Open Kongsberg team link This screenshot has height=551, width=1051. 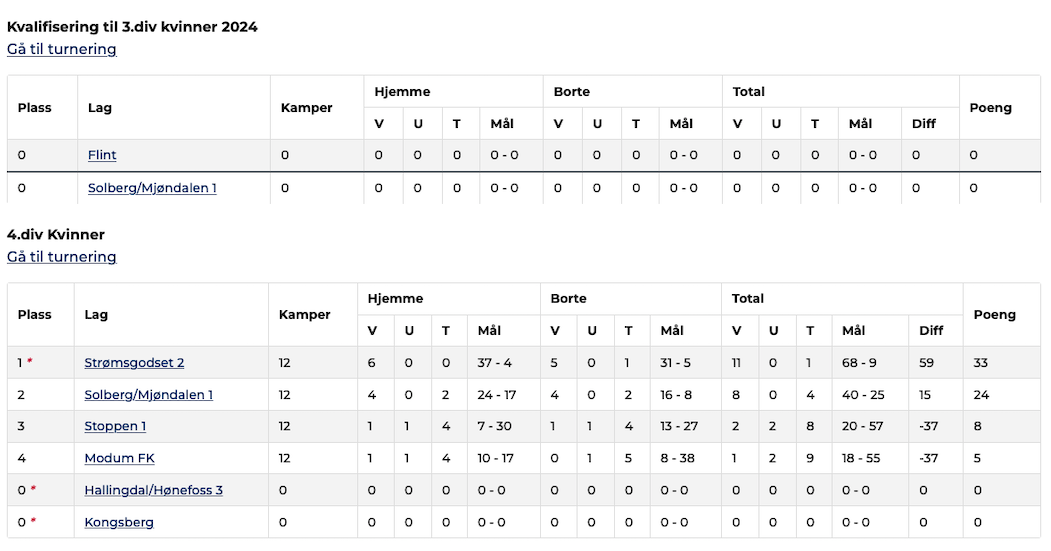(x=119, y=522)
